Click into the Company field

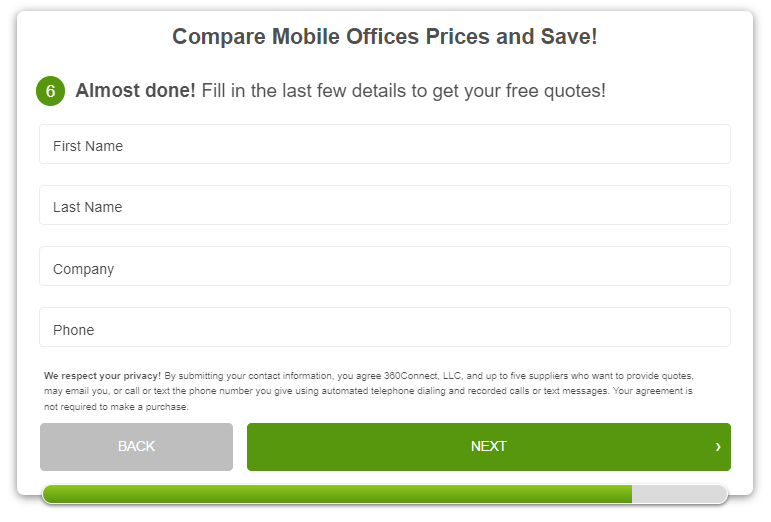[385, 266]
